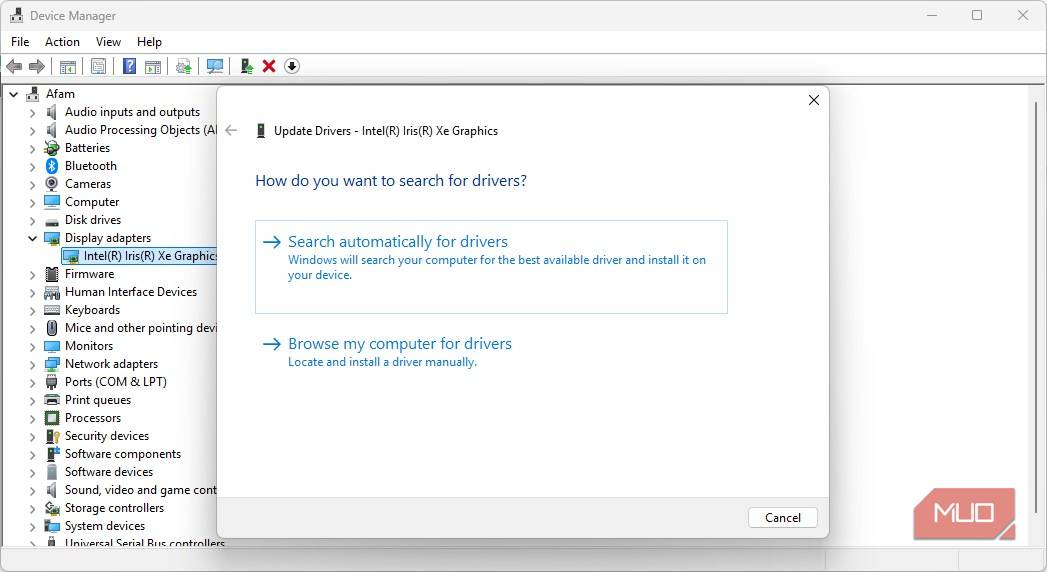Choose Browse my computer for drivers
The height and width of the screenshot is (572, 1047).
tap(400, 344)
